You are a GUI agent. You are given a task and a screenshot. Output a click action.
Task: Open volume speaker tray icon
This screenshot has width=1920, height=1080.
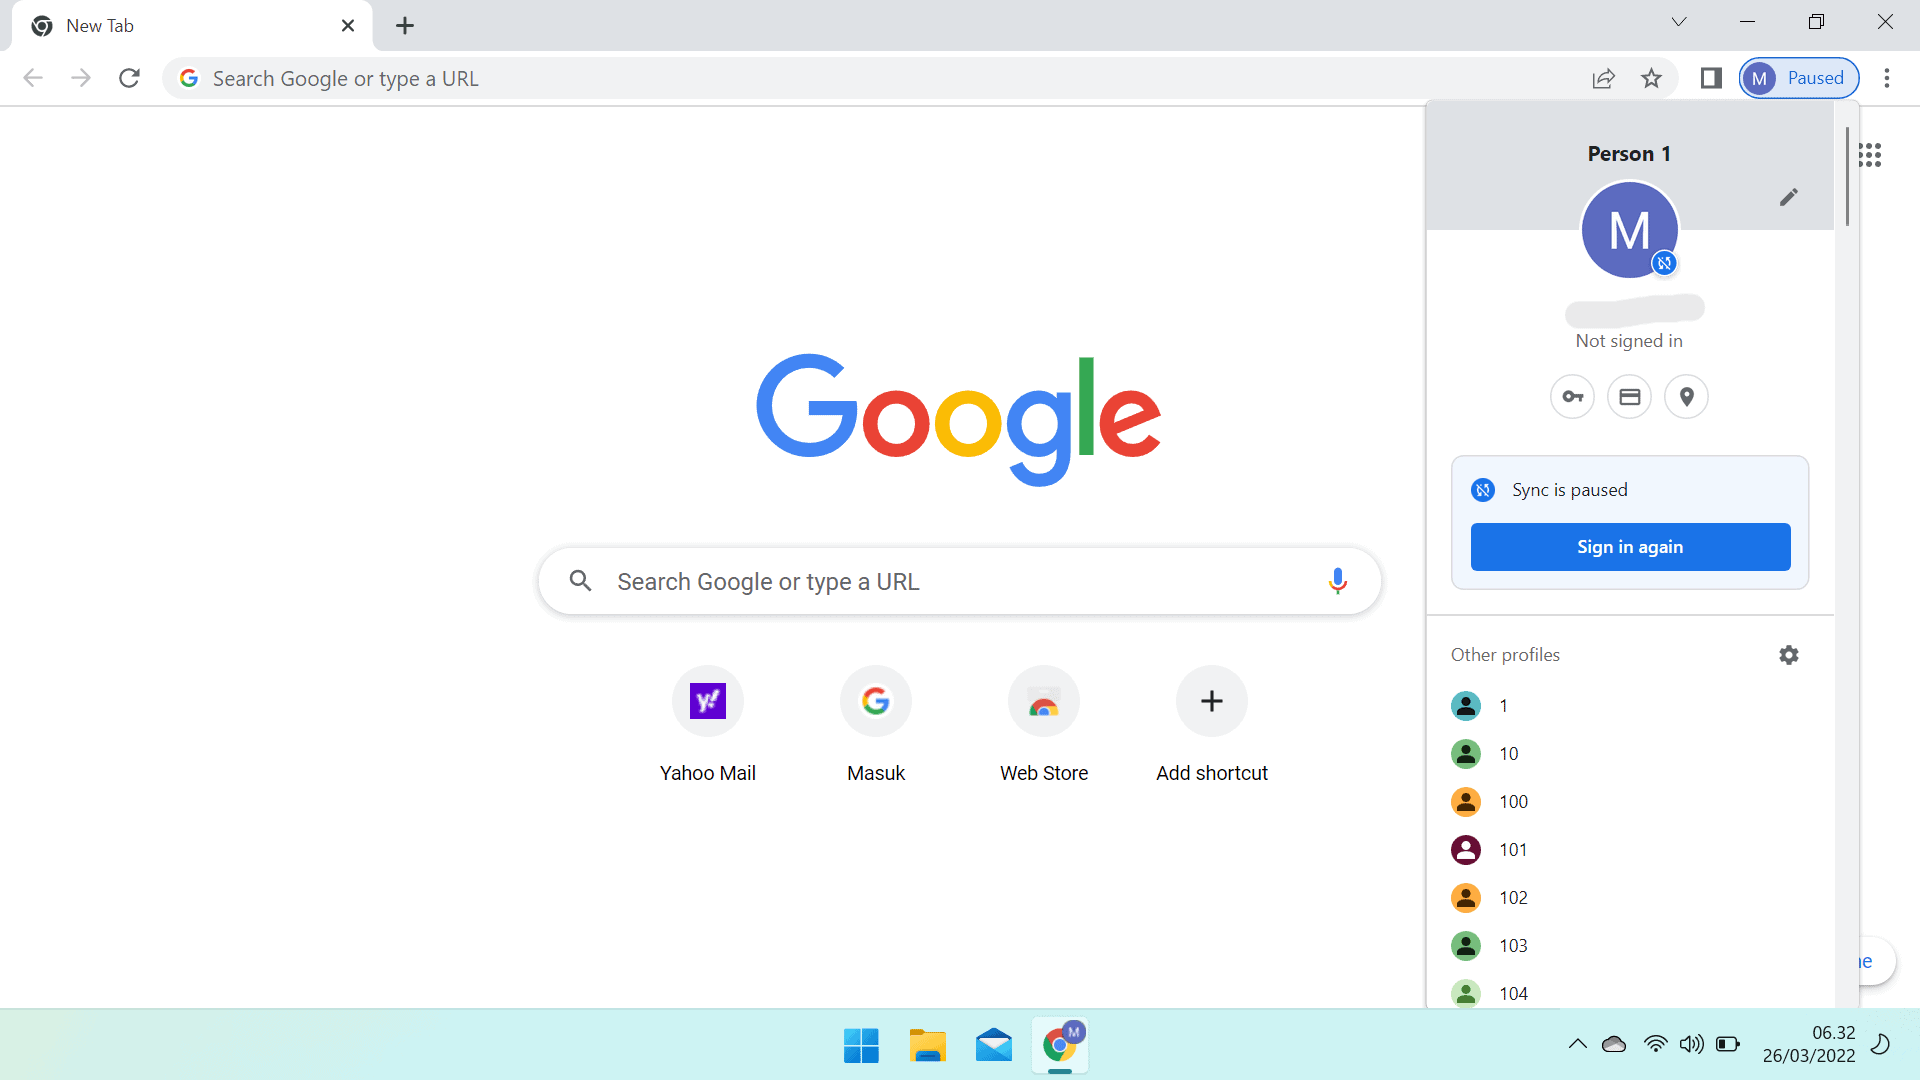tap(1691, 1045)
